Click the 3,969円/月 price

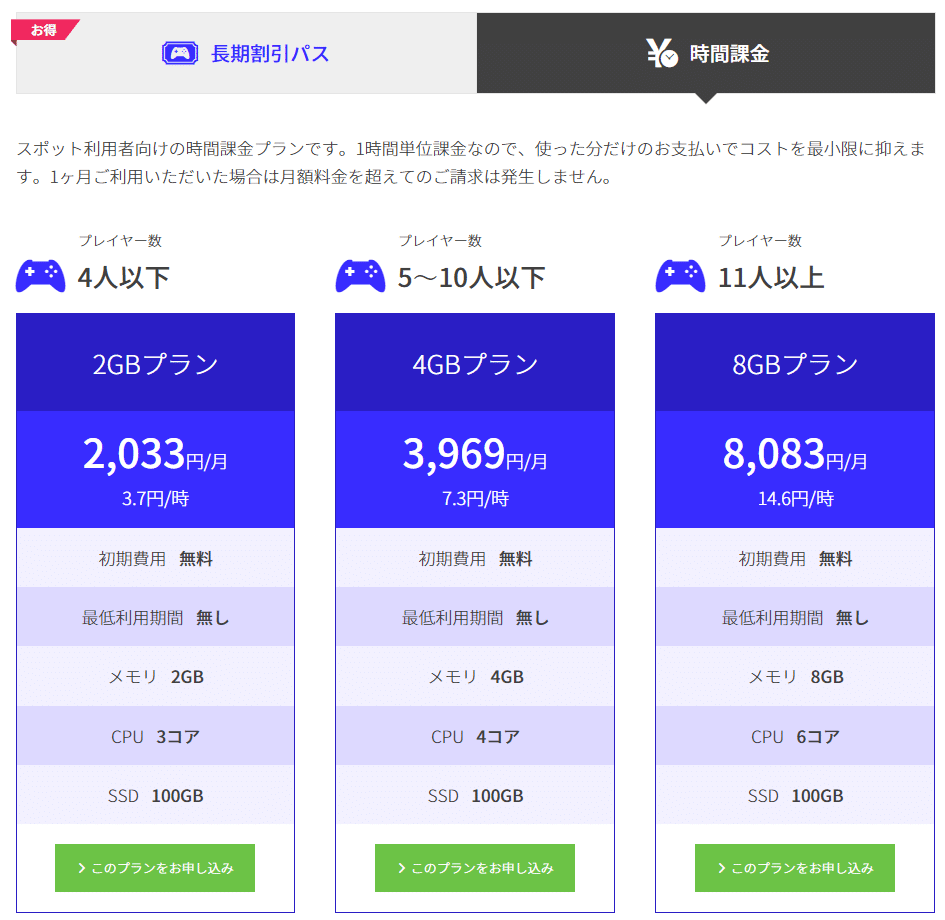click(475, 454)
